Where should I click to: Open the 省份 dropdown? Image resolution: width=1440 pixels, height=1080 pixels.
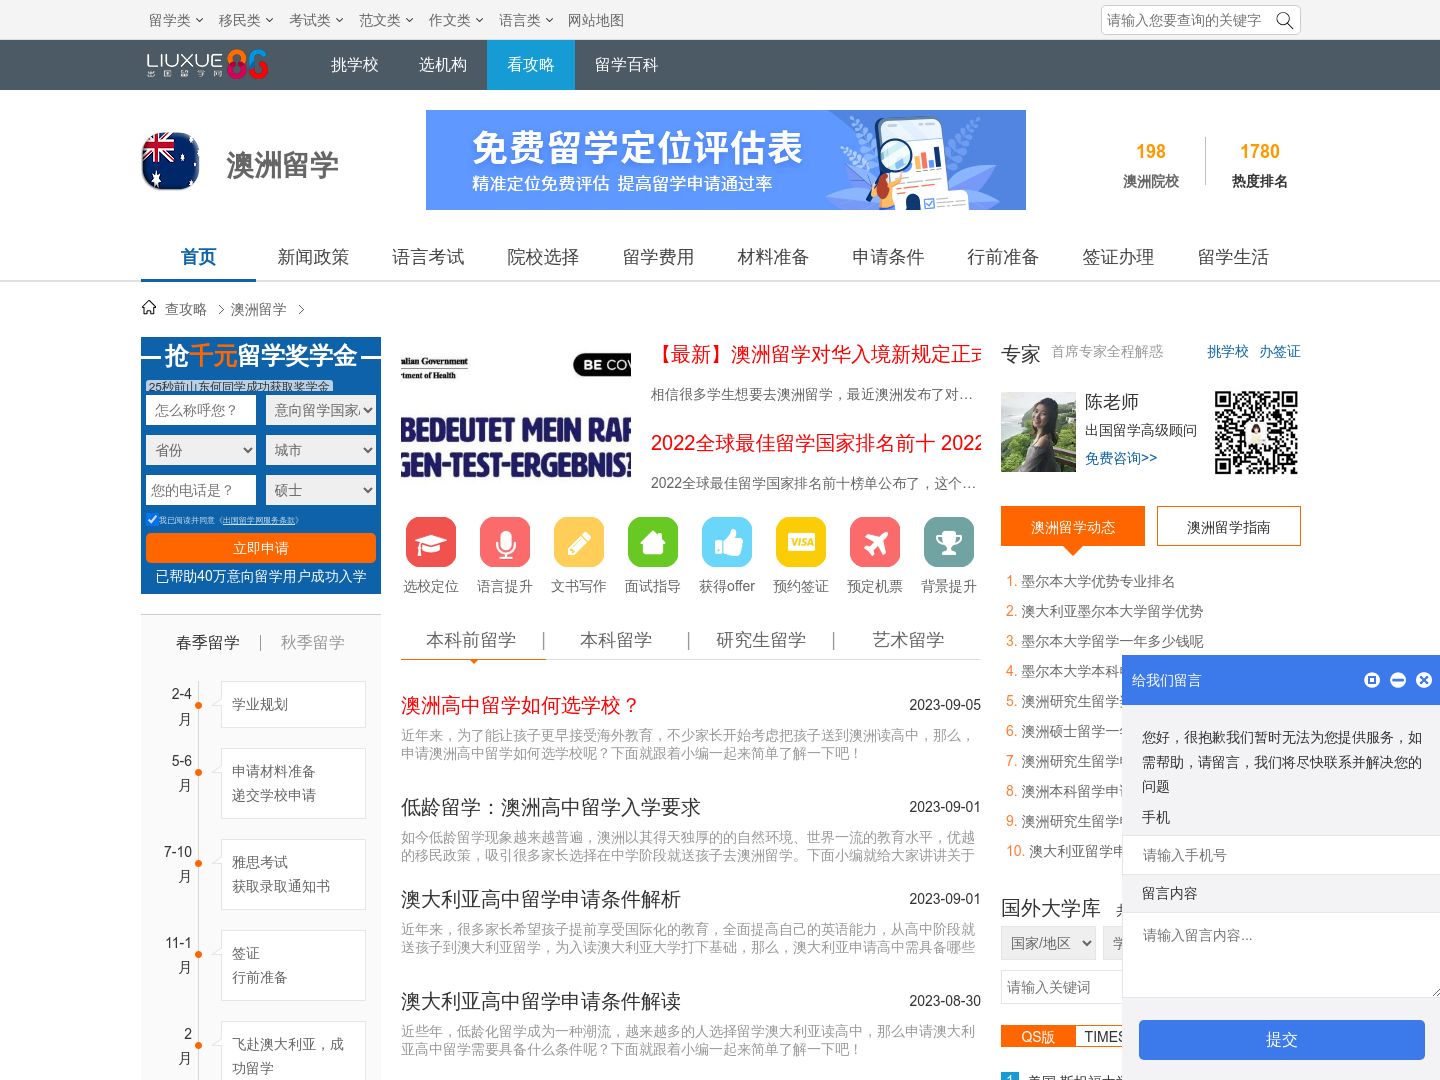pos(201,450)
